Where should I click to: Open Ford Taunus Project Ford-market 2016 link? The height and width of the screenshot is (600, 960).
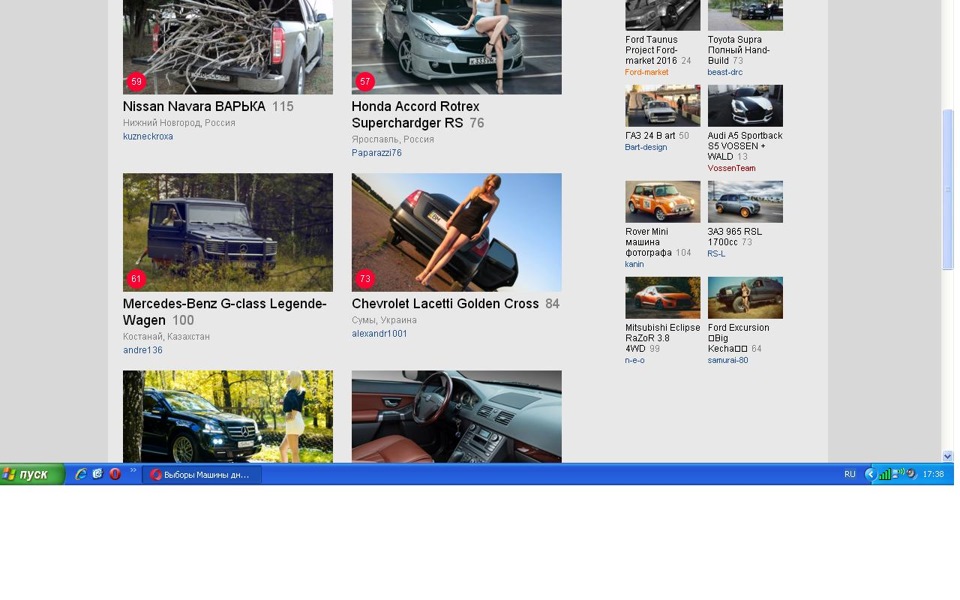(x=652, y=50)
